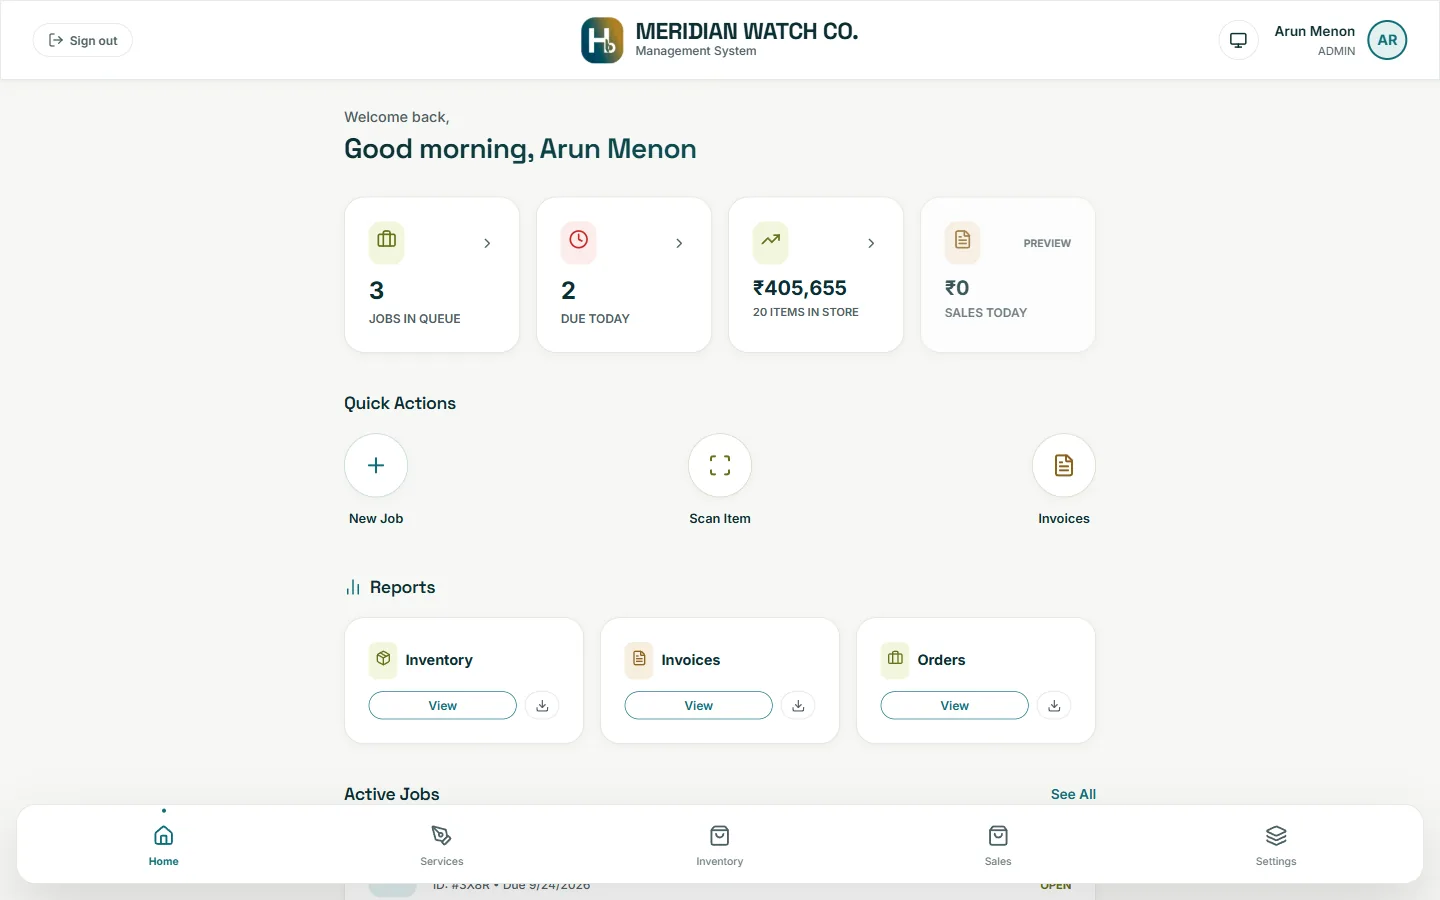Click the Quick Actions heading
Viewport: 1440px width, 900px height.
[400, 403]
